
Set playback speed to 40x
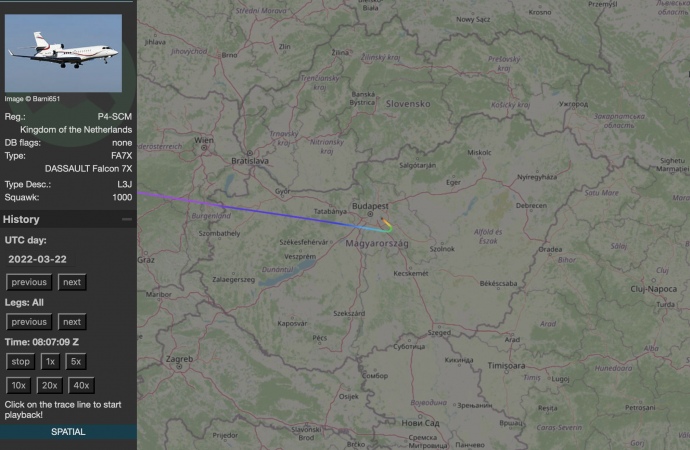81,386
